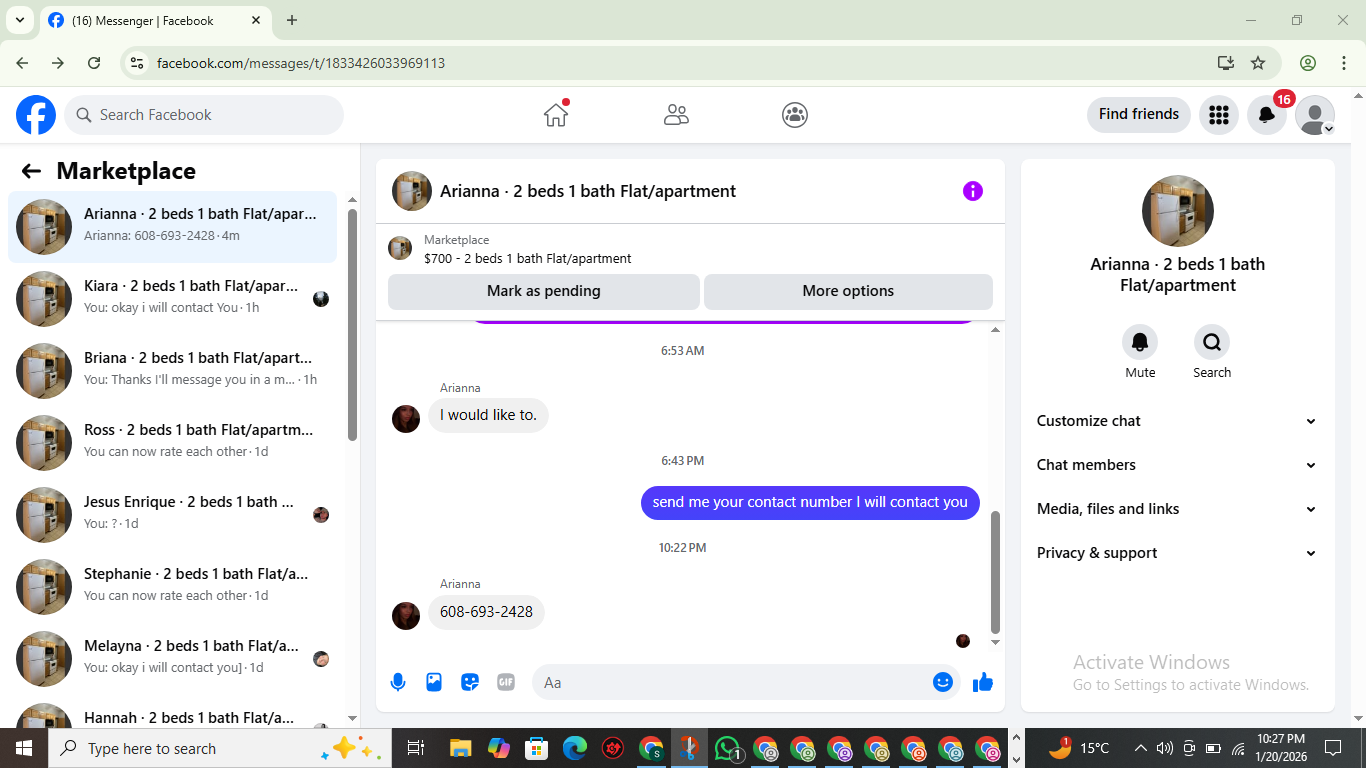Open the Melayna conversation
1366x768 pixels.
pyautogui.click(x=173, y=659)
